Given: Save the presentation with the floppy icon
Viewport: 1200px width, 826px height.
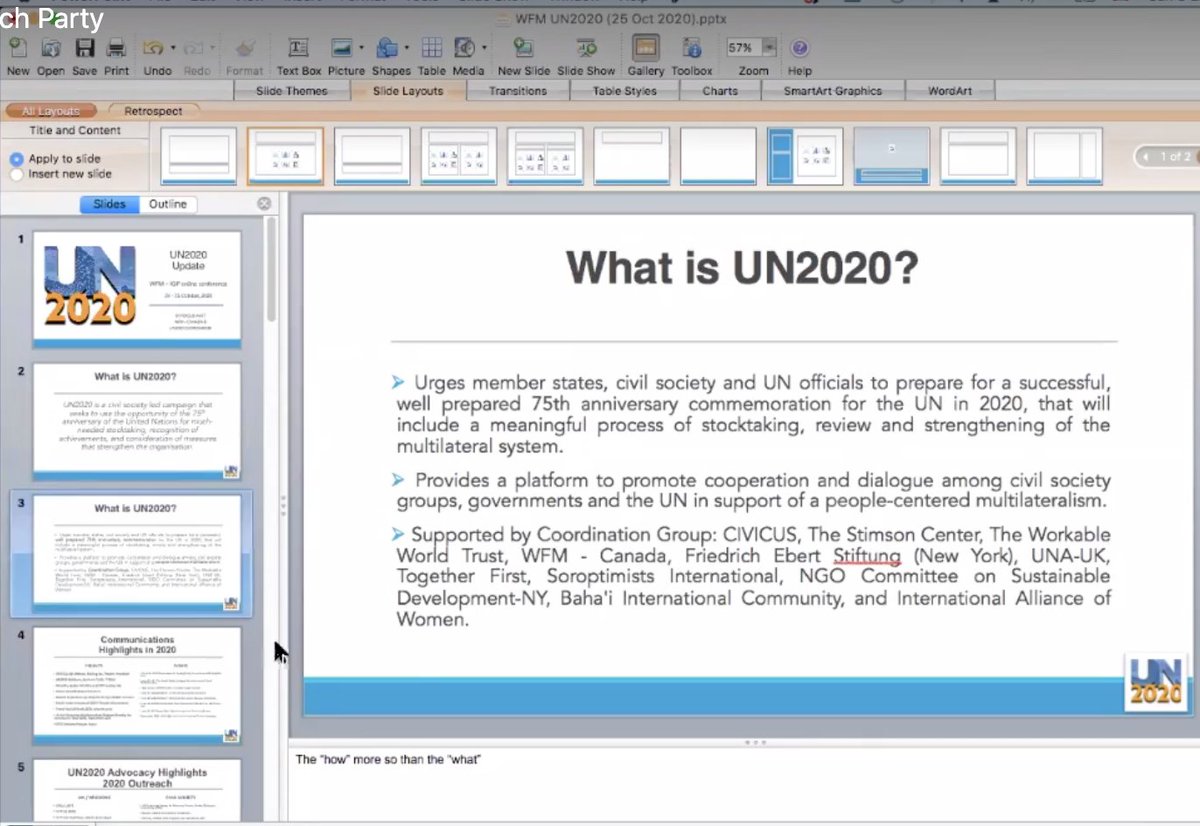Looking at the screenshot, I should [84, 48].
